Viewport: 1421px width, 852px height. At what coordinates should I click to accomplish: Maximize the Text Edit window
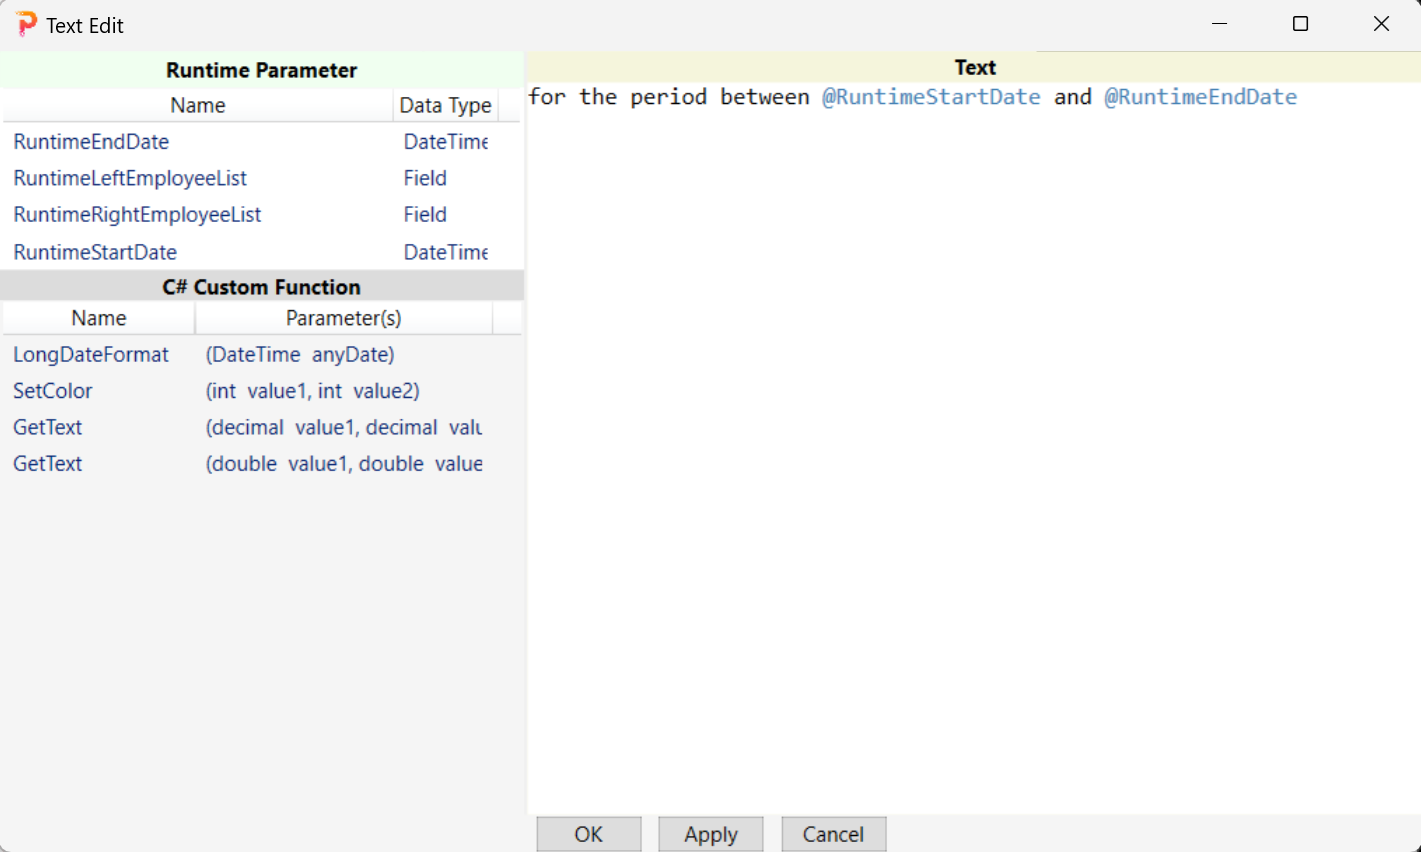coord(1300,24)
